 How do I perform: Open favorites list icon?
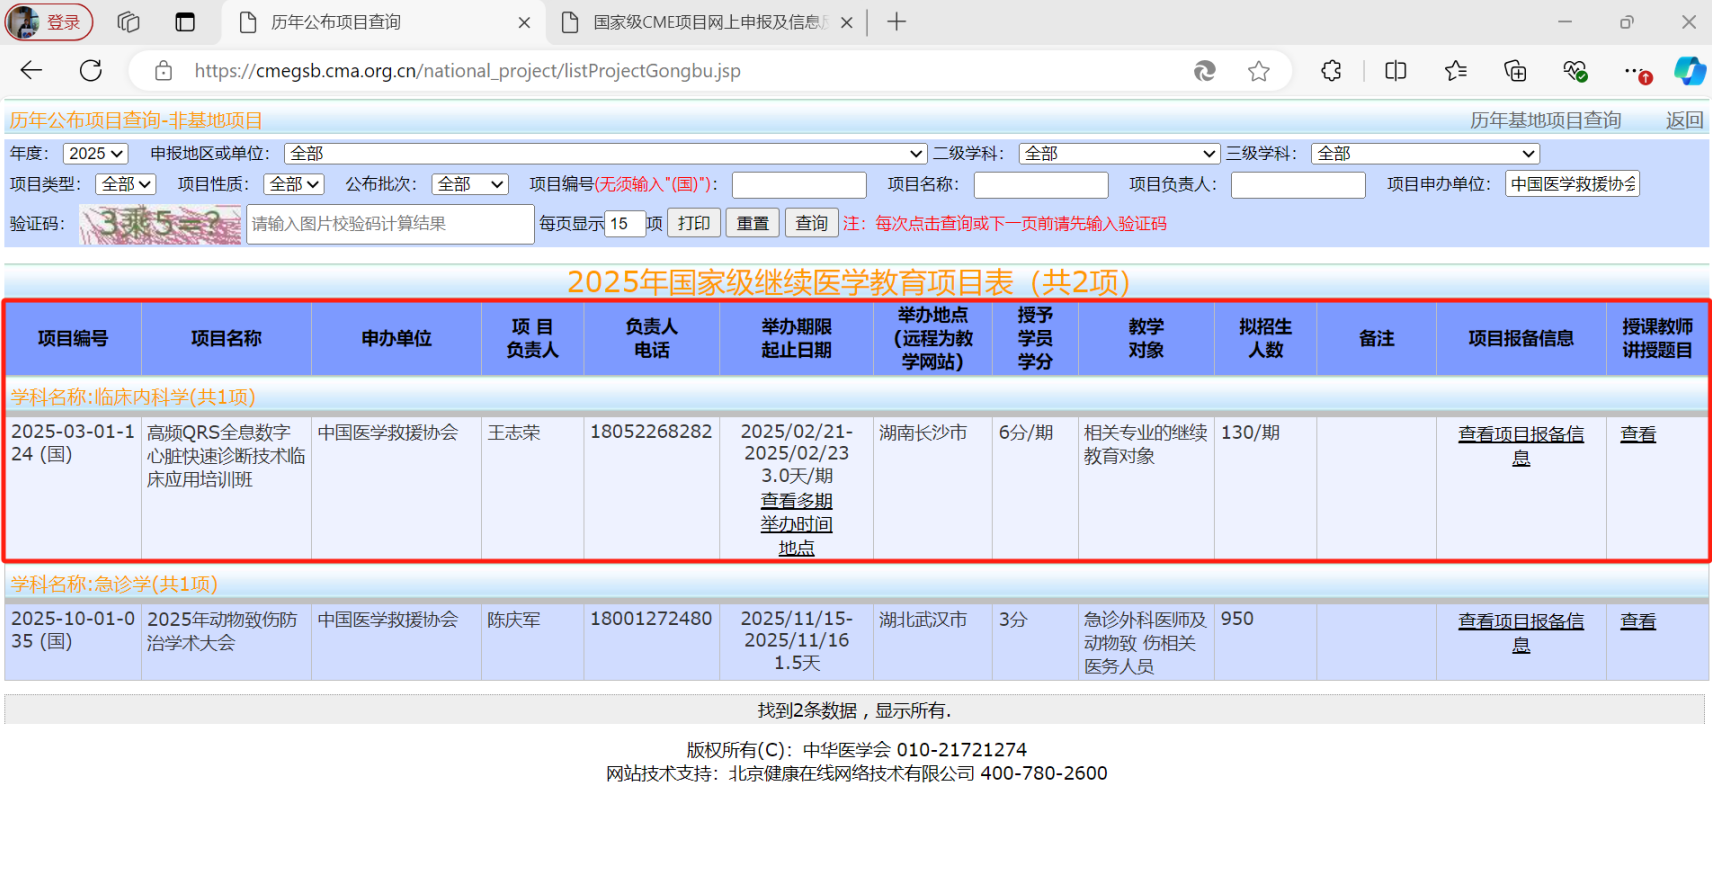pos(1456,71)
